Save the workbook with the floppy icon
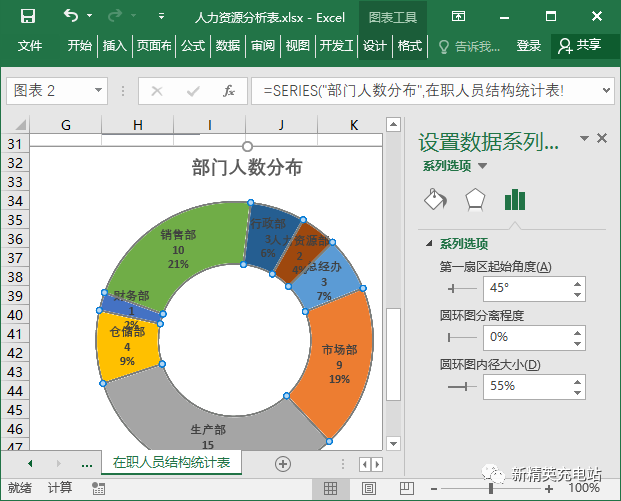 click(28, 16)
